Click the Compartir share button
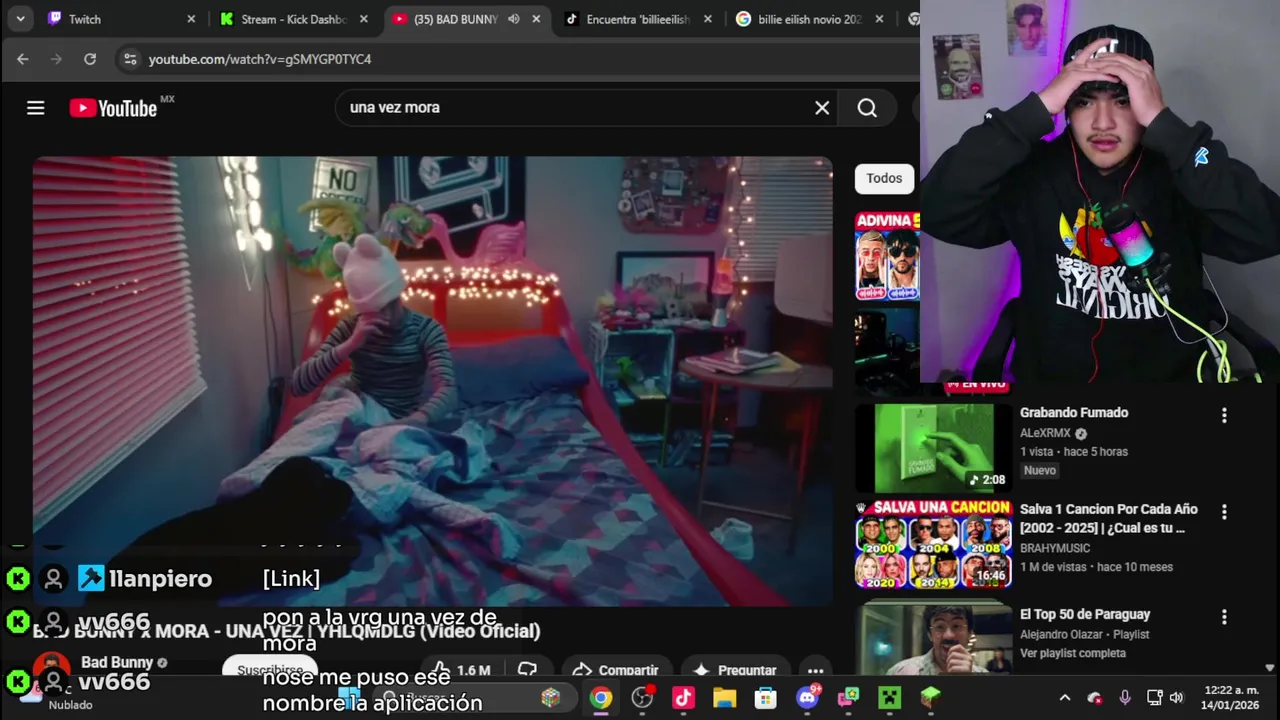This screenshot has height=720, width=1280. (616, 671)
